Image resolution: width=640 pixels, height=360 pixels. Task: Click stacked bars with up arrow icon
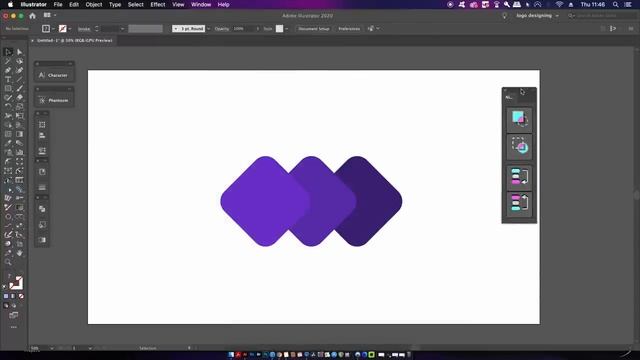pyautogui.click(x=519, y=203)
